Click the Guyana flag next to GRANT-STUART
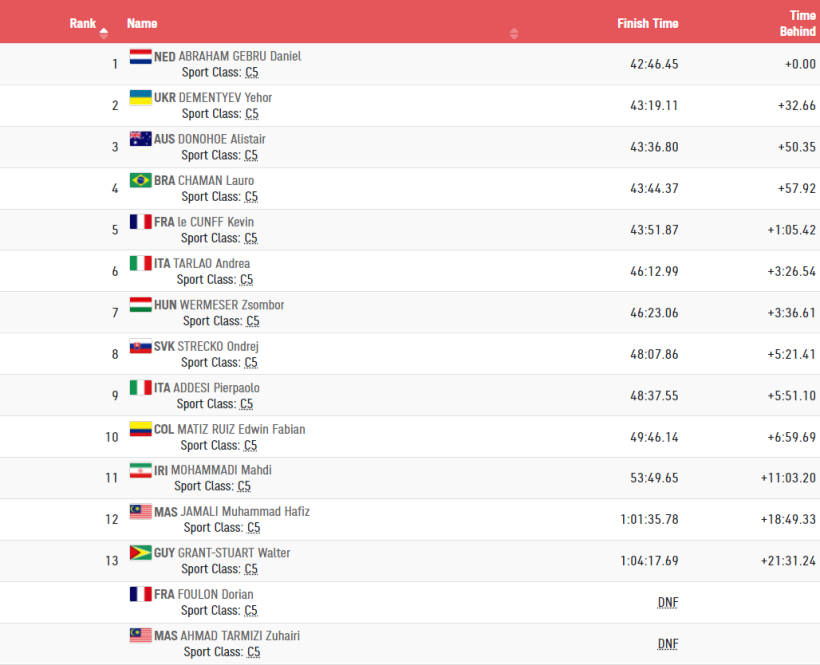Image resolution: width=820 pixels, height=665 pixels. tap(141, 553)
